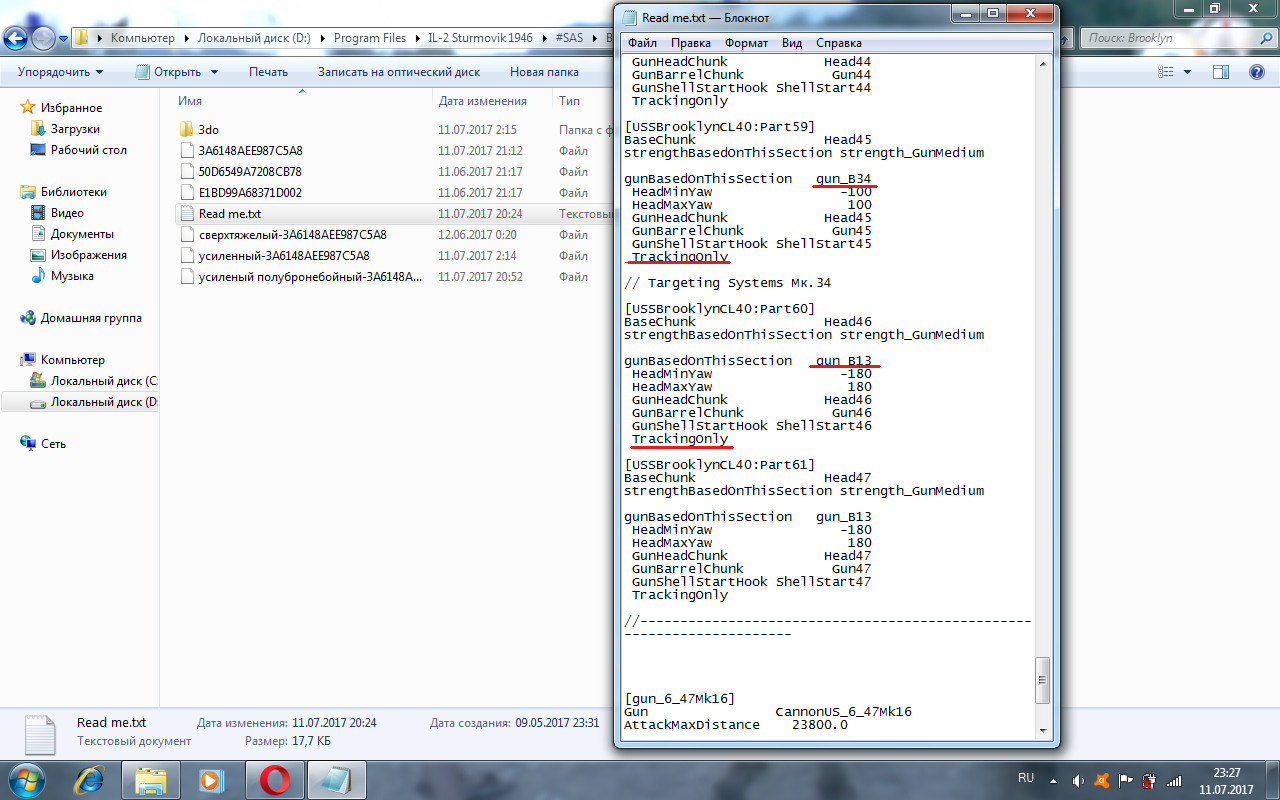The image size is (1280, 800).
Task: Click the Локальный диск (C:) drive icon
Action: pyautogui.click(x=38, y=381)
